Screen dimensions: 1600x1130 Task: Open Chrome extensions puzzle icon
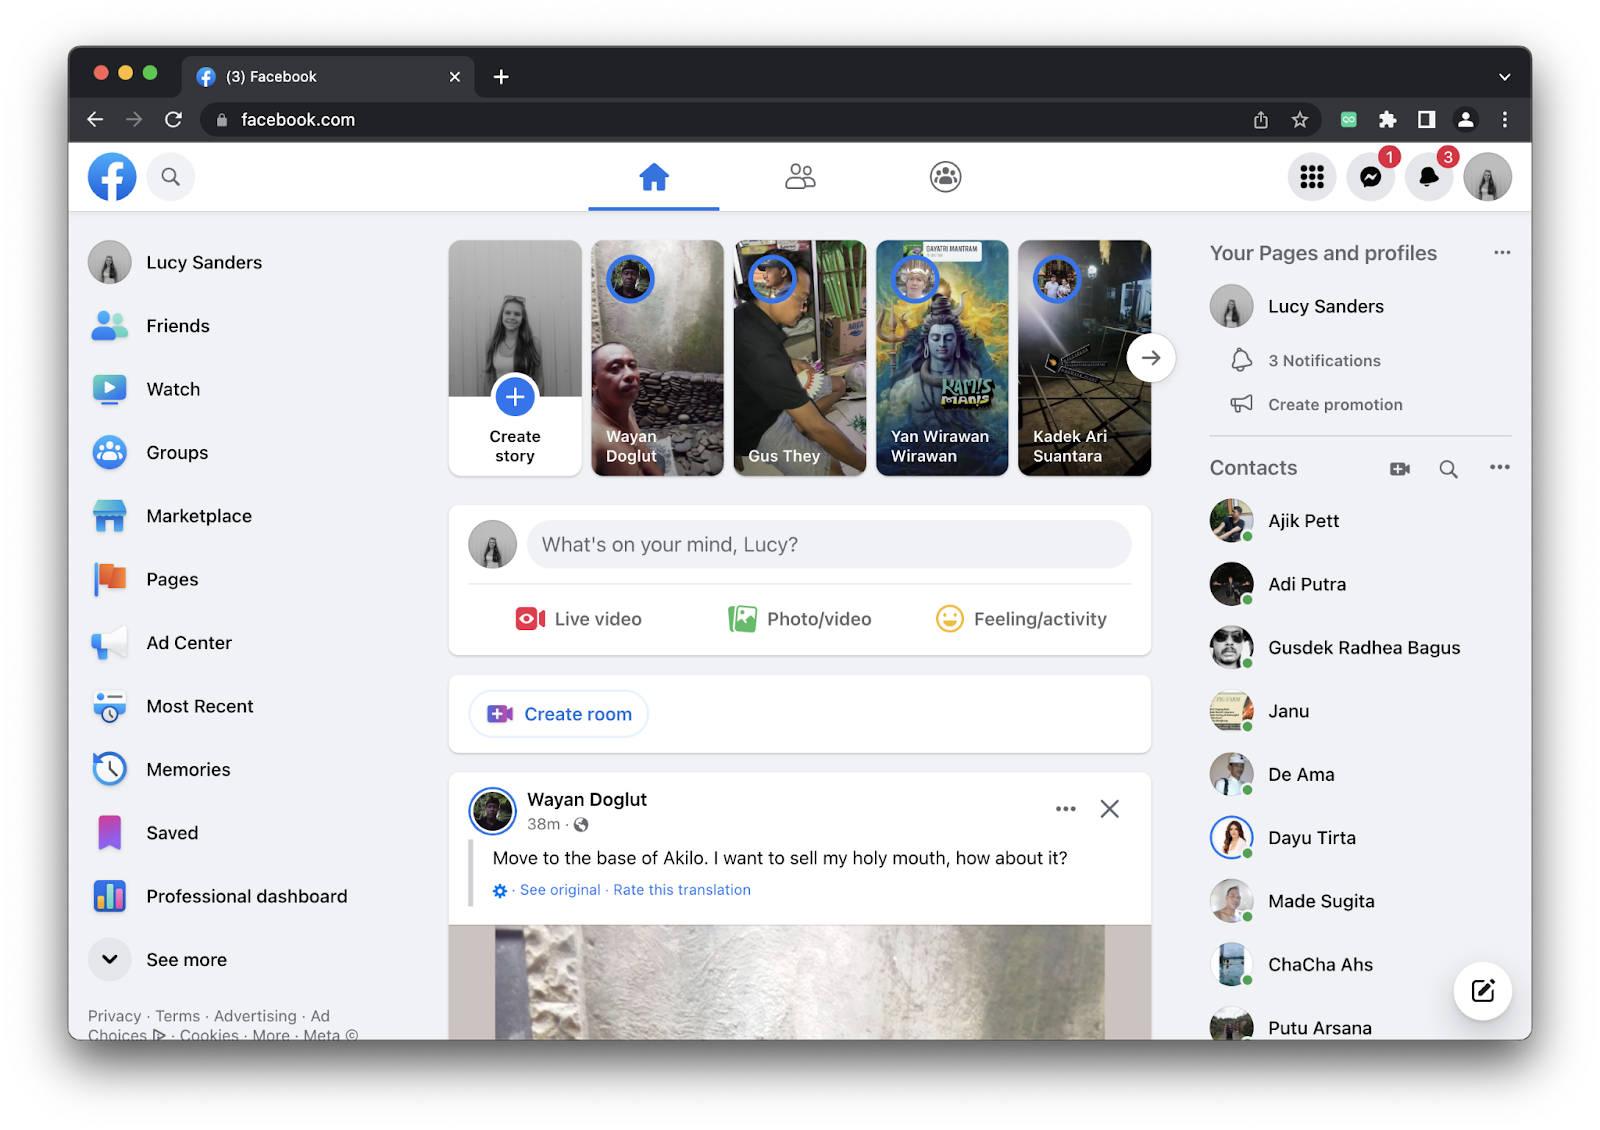(x=1387, y=120)
